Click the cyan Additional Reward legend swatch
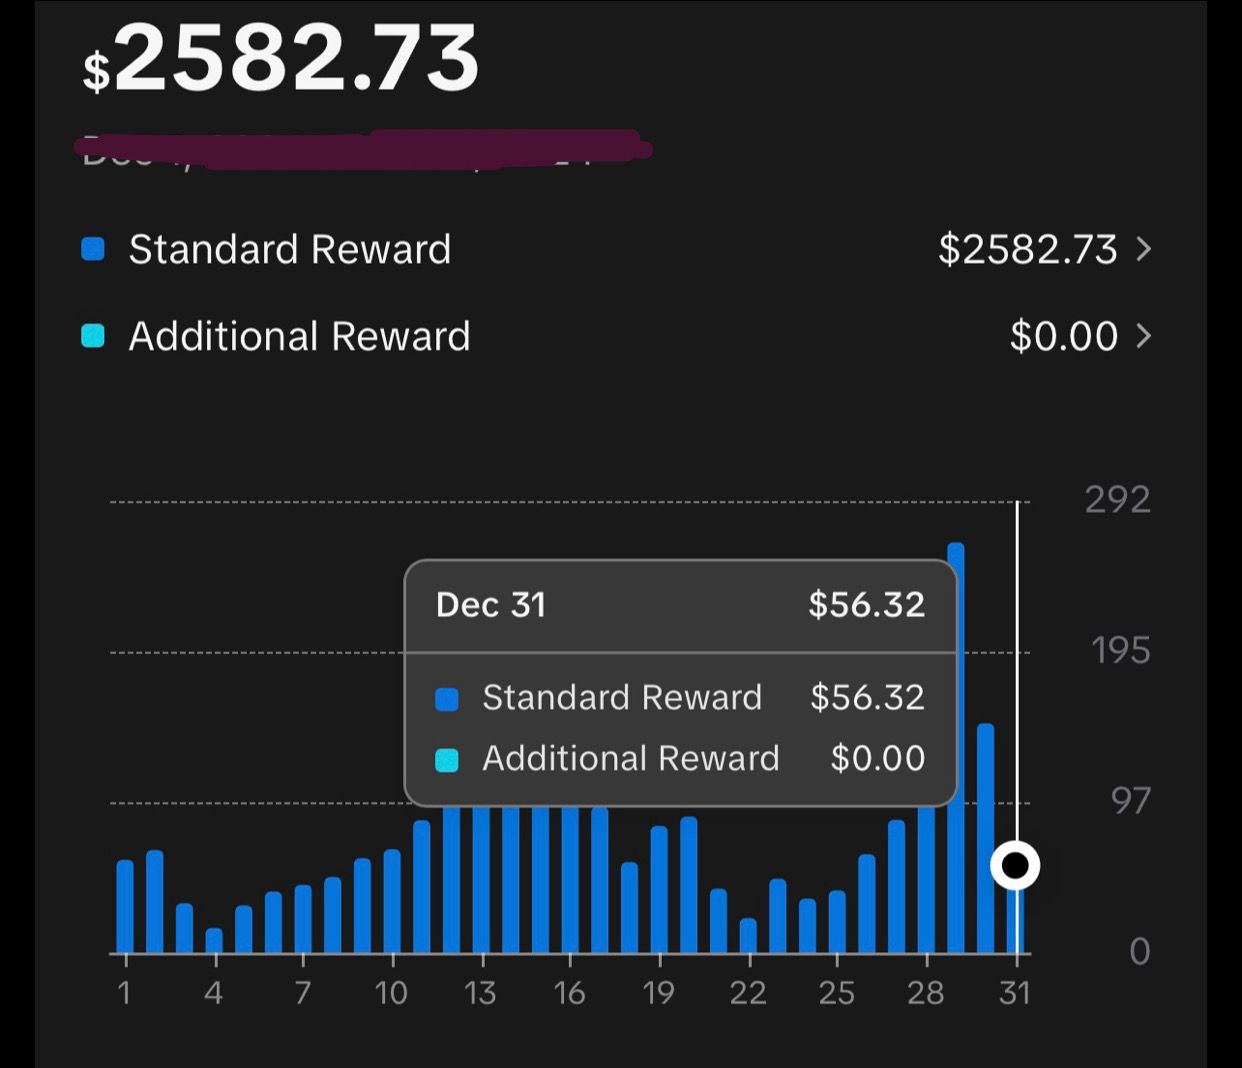Viewport: 1242px width, 1068px height. tap(93, 336)
